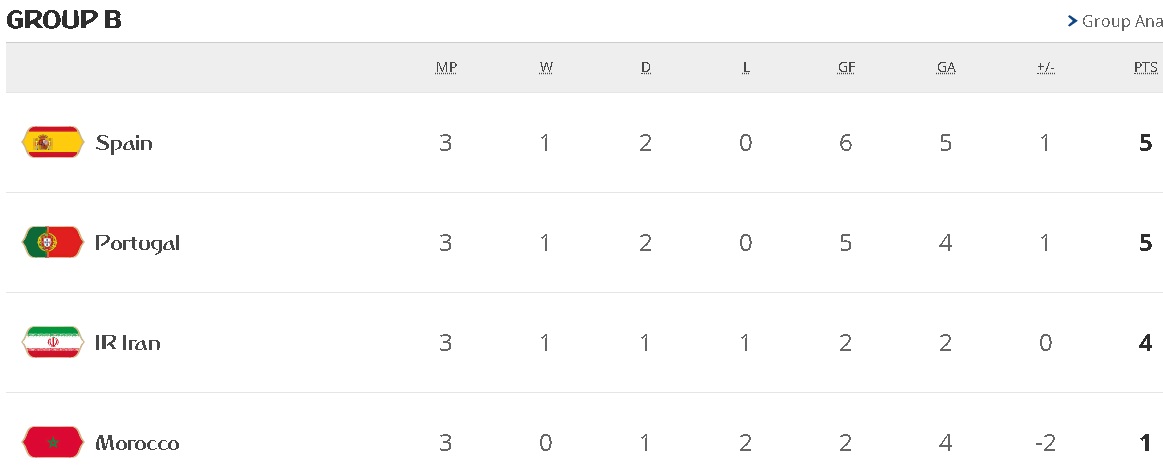Click the +/- goal difference header
Screen dimensions: 1163x475
[x=1046, y=68]
